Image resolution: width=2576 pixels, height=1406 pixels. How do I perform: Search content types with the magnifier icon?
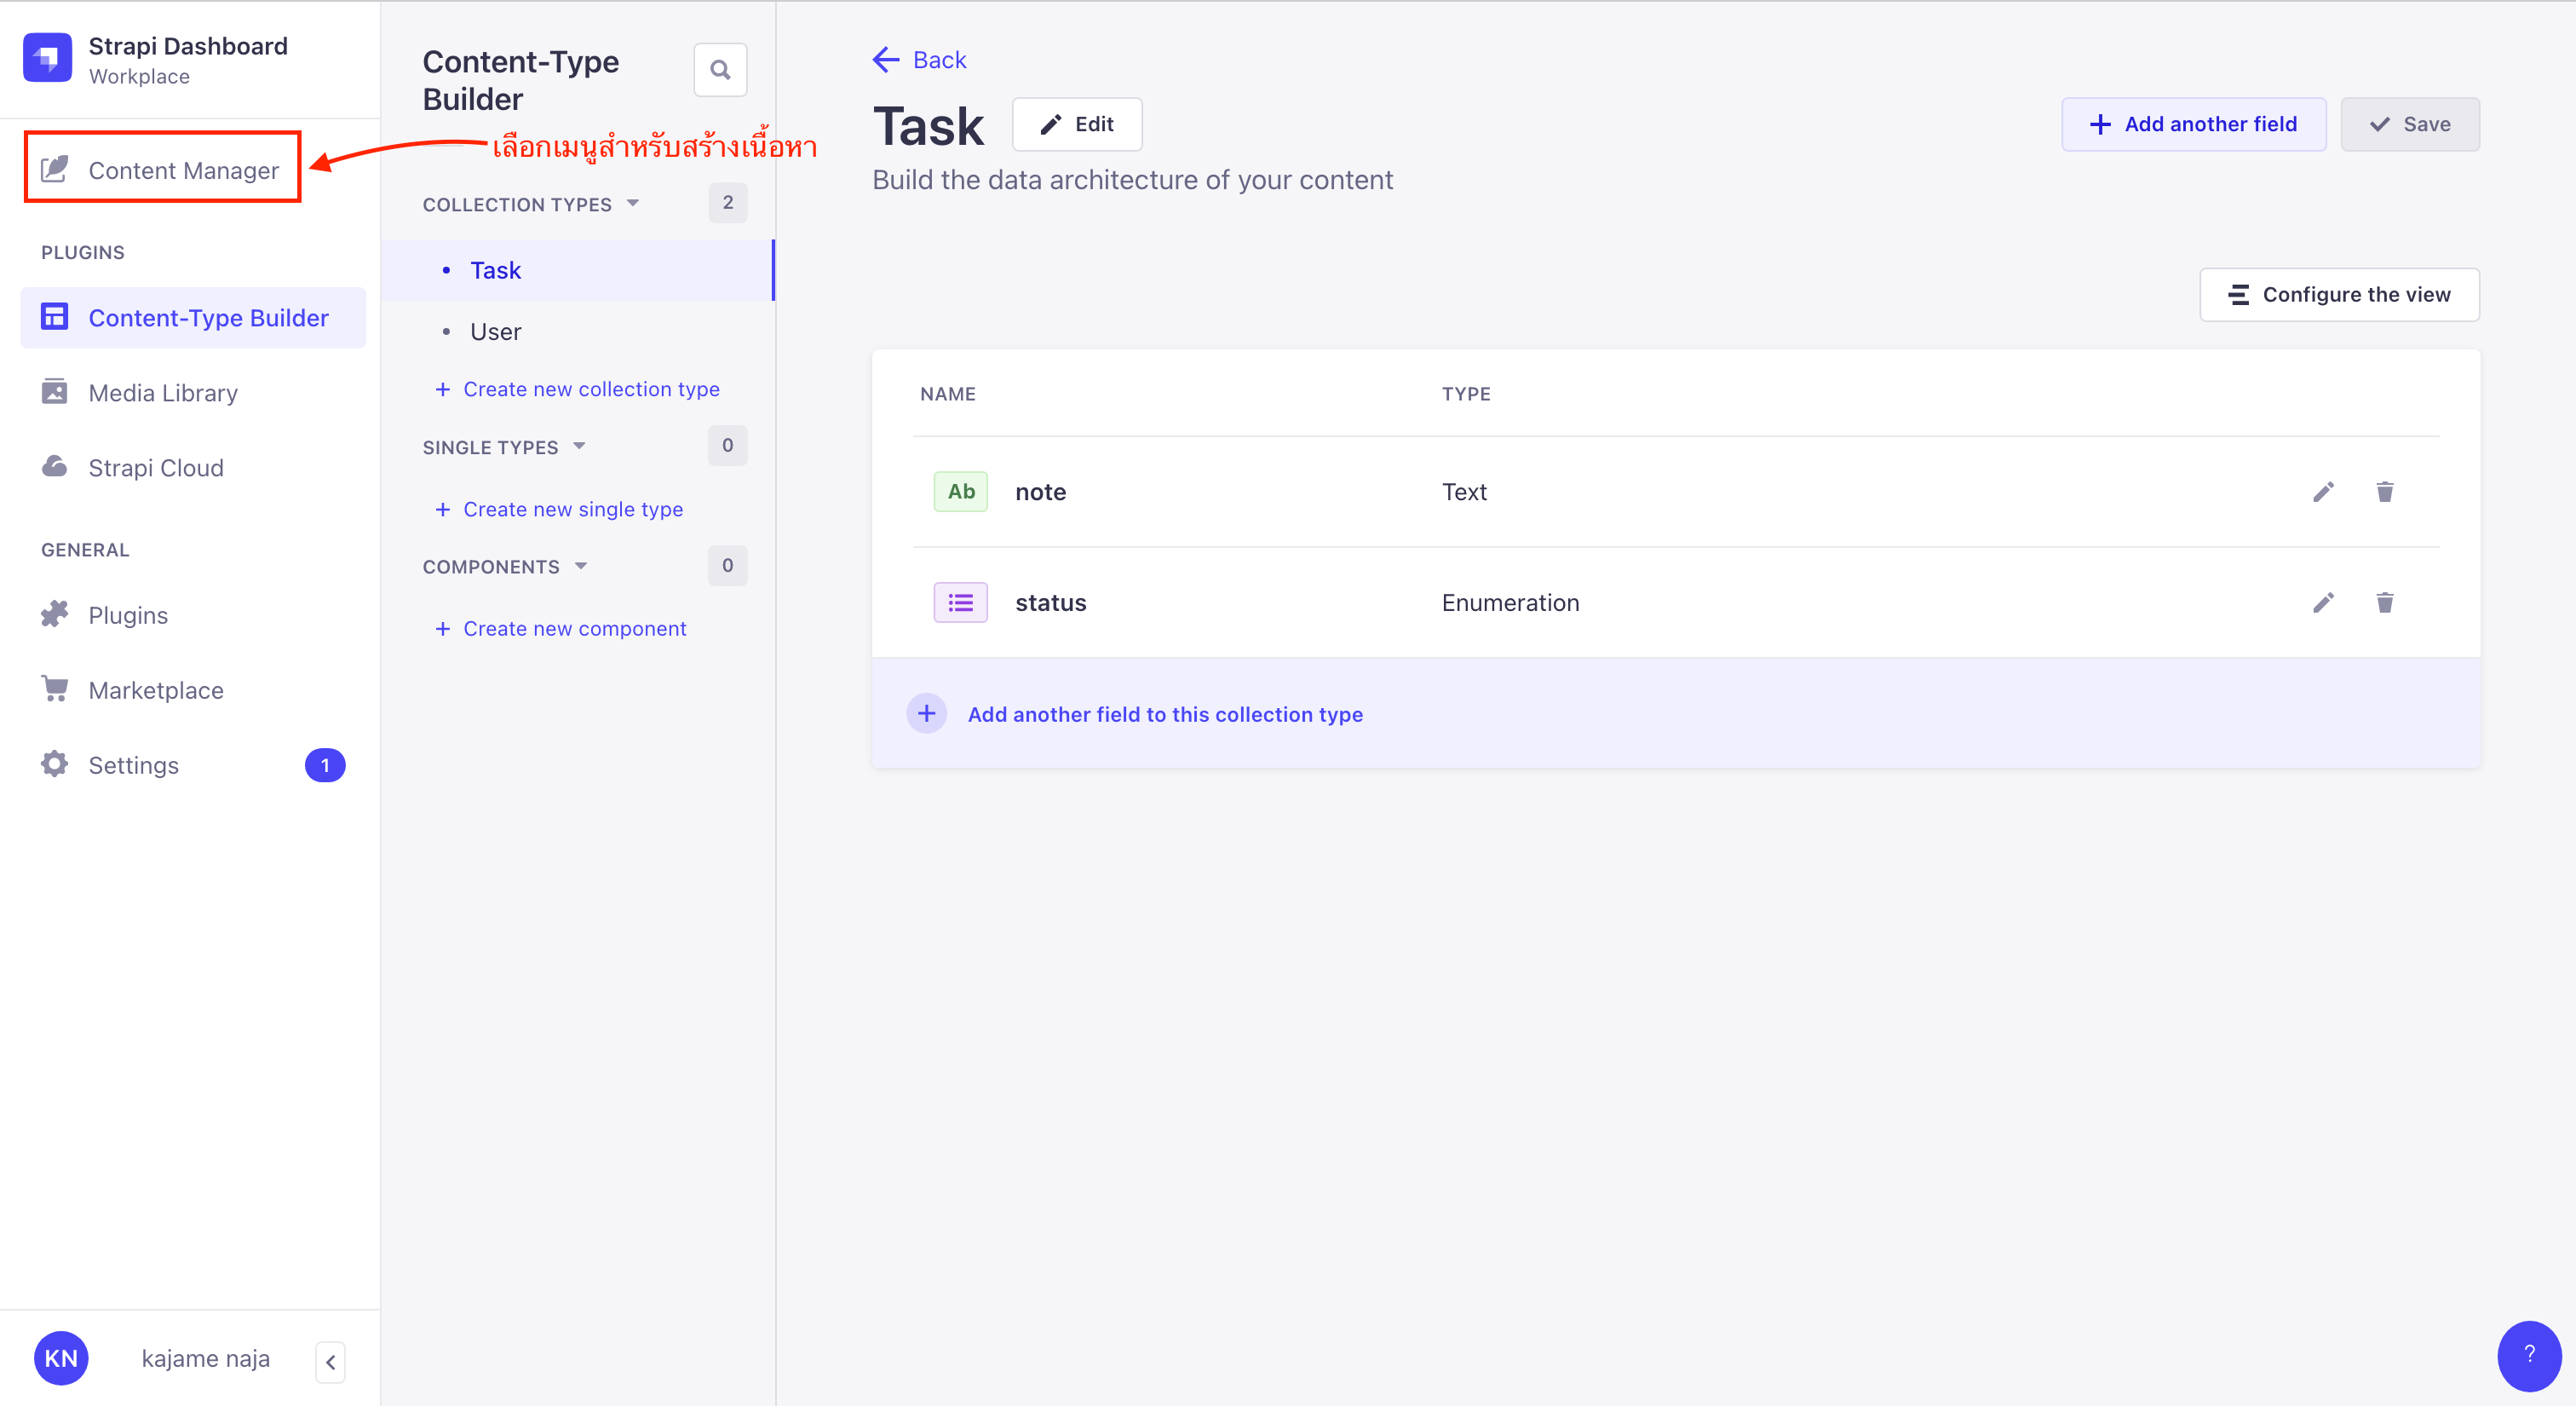pyautogui.click(x=720, y=70)
